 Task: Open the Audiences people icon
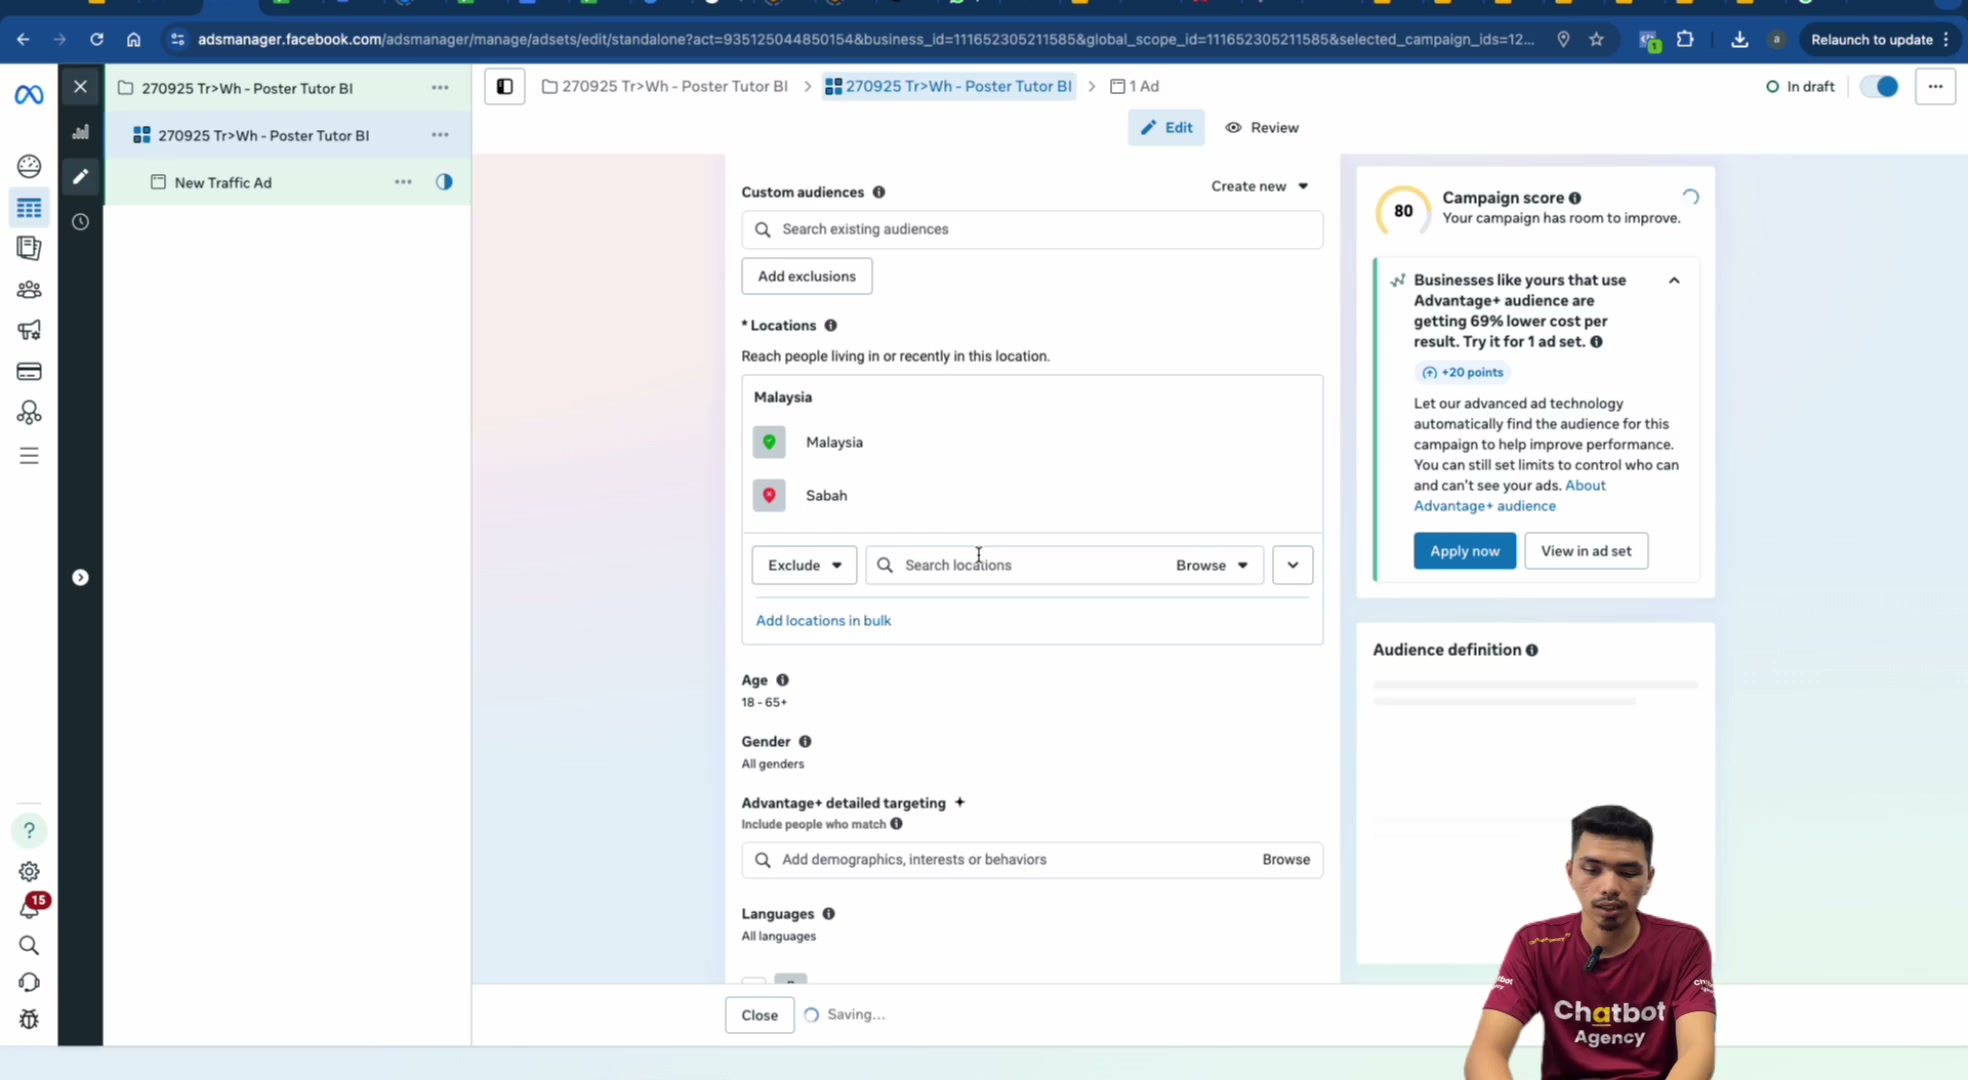pyautogui.click(x=29, y=290)
